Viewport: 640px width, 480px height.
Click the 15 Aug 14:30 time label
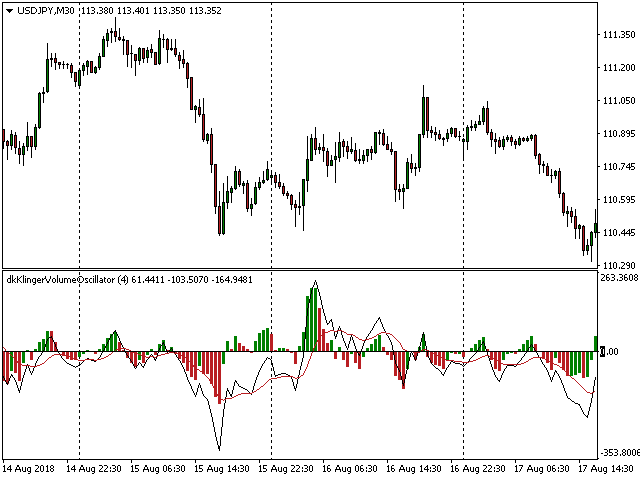click(222, 469)
